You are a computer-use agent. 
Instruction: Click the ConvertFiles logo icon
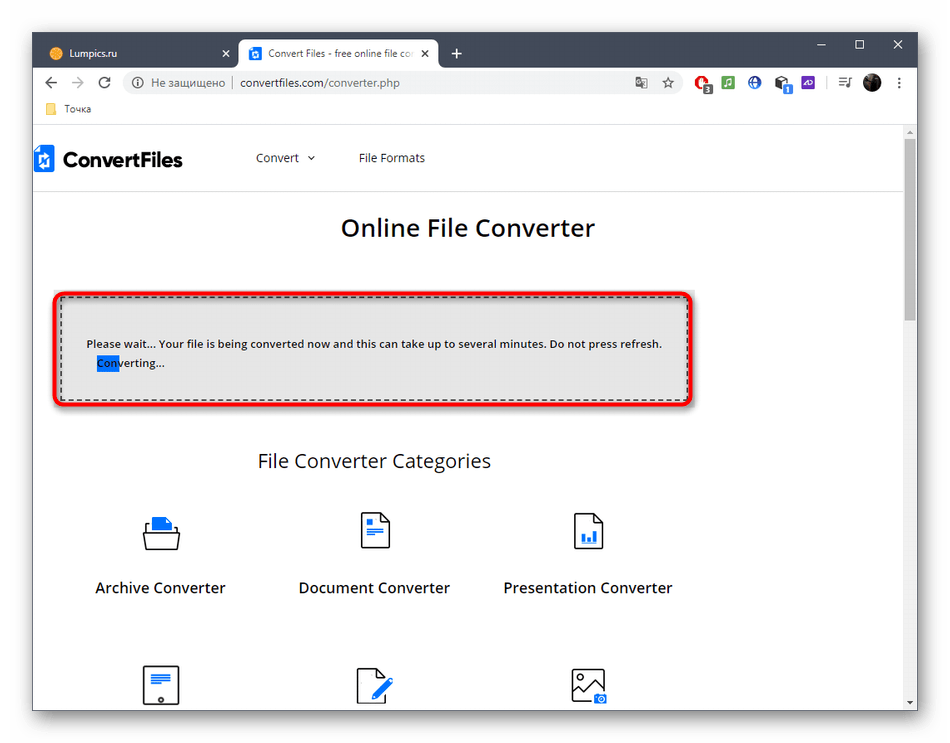pos(44,159)
